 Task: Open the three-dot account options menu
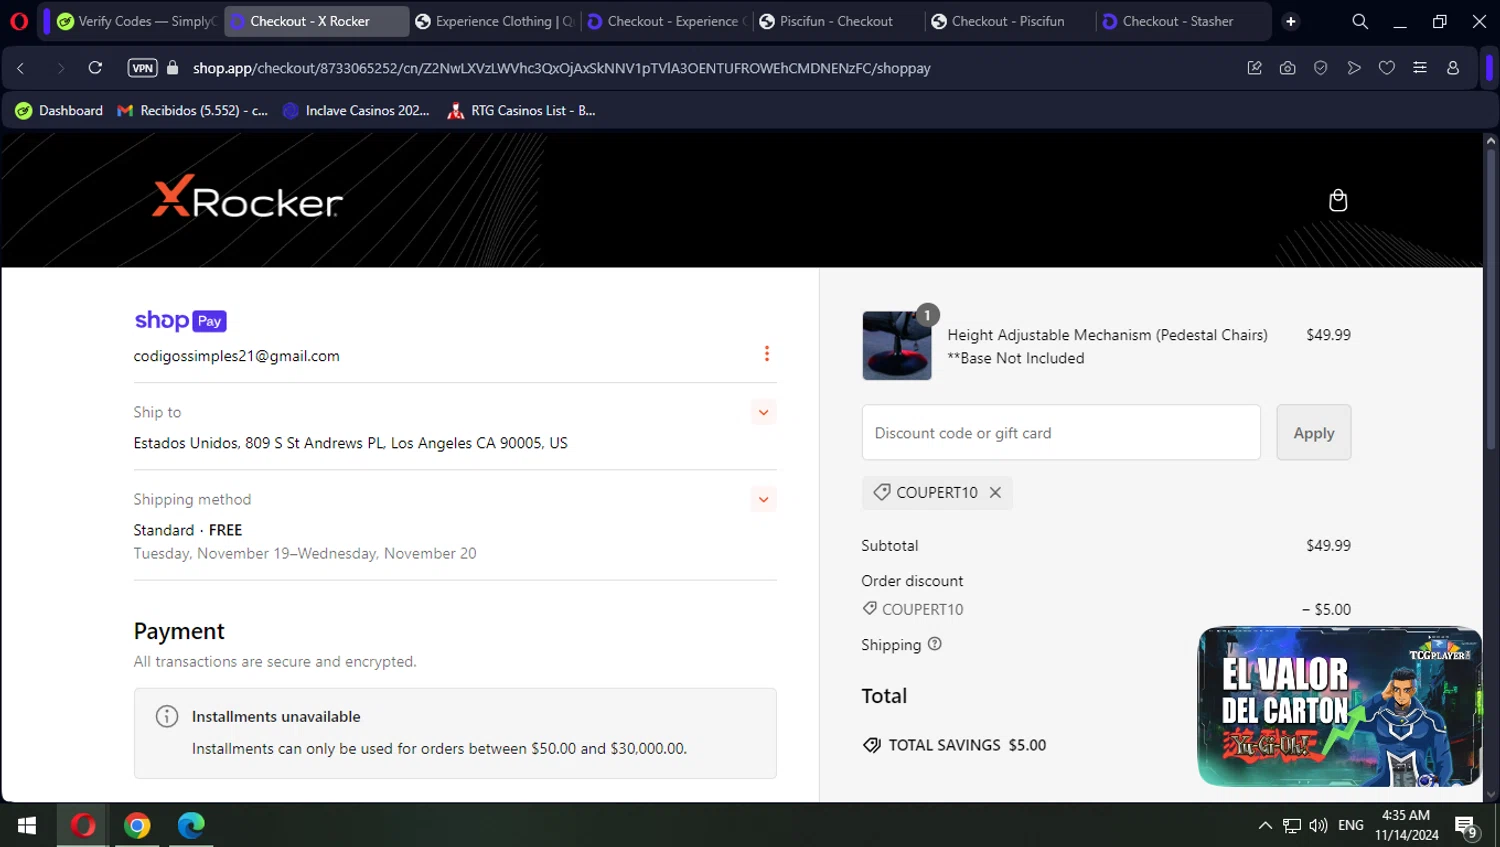[767, 354]
